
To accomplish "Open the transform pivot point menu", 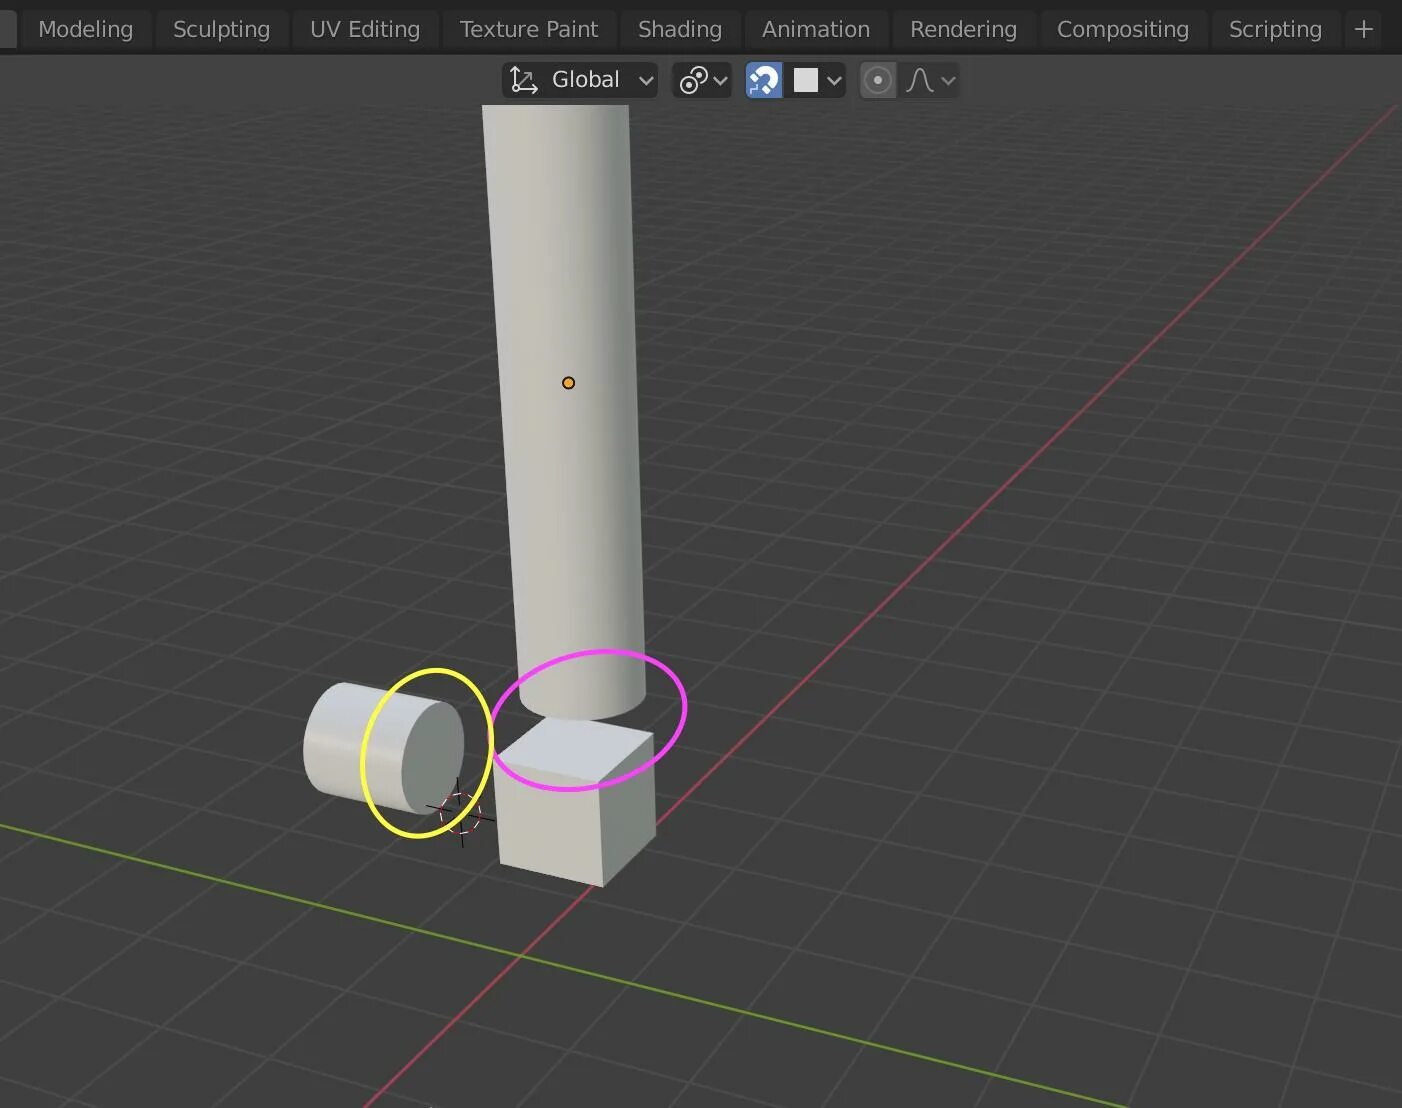I will tap(702, 80).
